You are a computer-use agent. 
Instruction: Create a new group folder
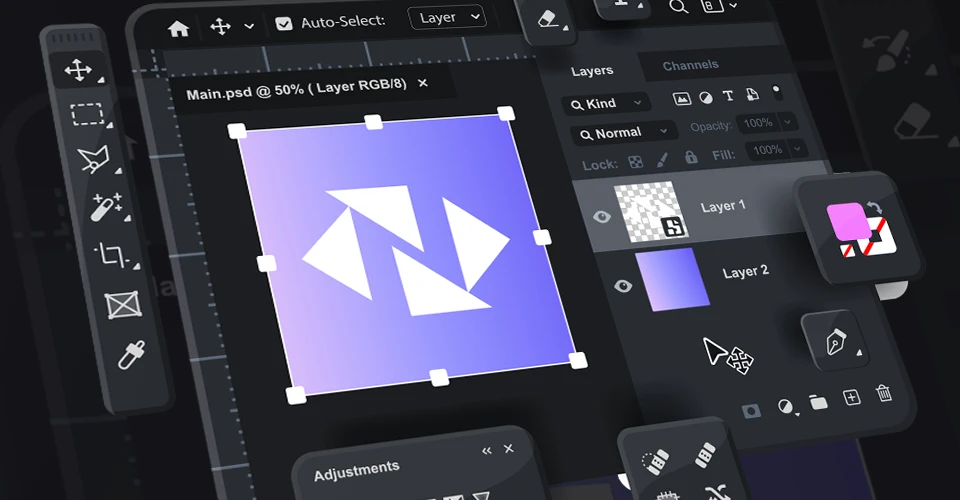[x=819, y=402]
